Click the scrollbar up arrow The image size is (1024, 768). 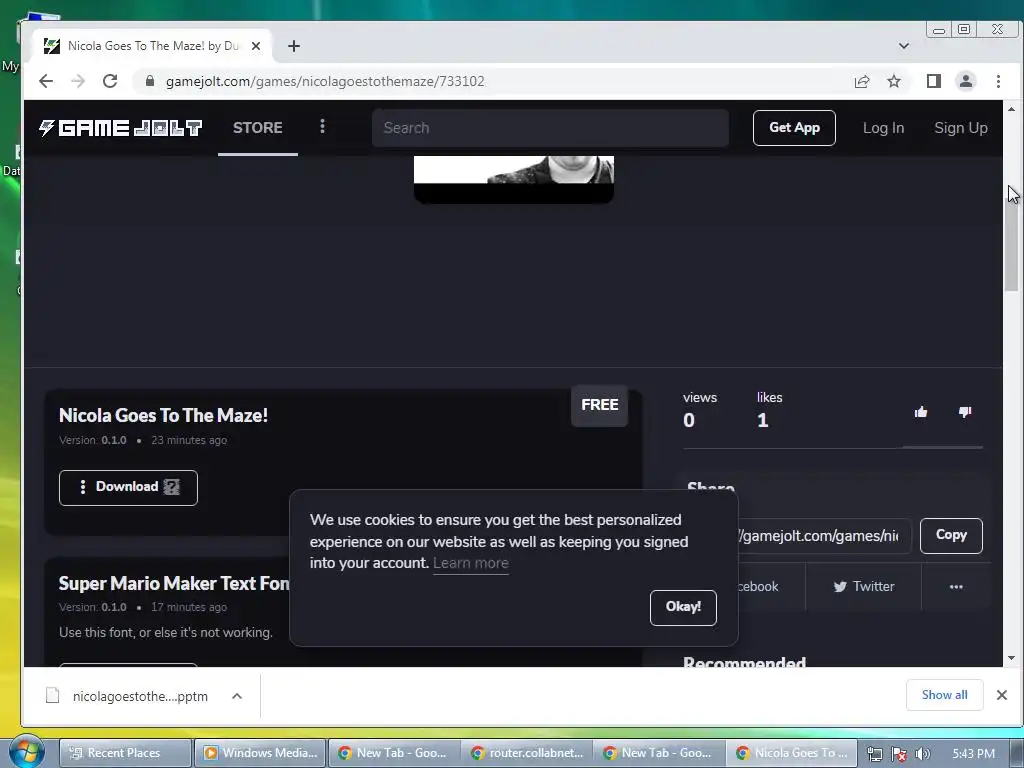tap(1012, 108)
